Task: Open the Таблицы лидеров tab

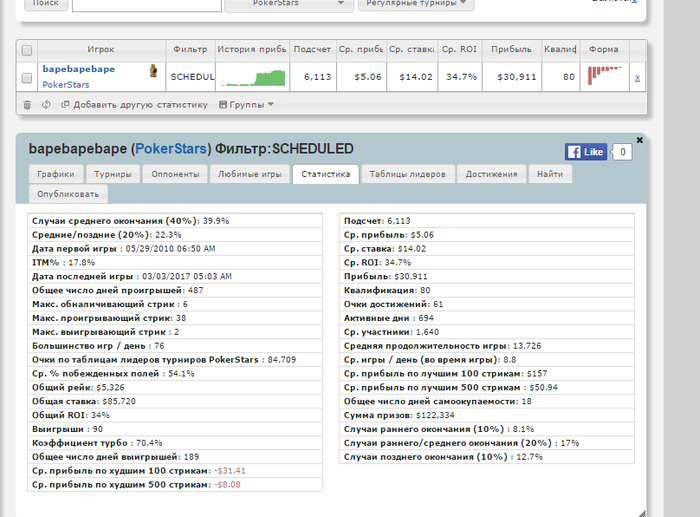Action: (408, 174)
